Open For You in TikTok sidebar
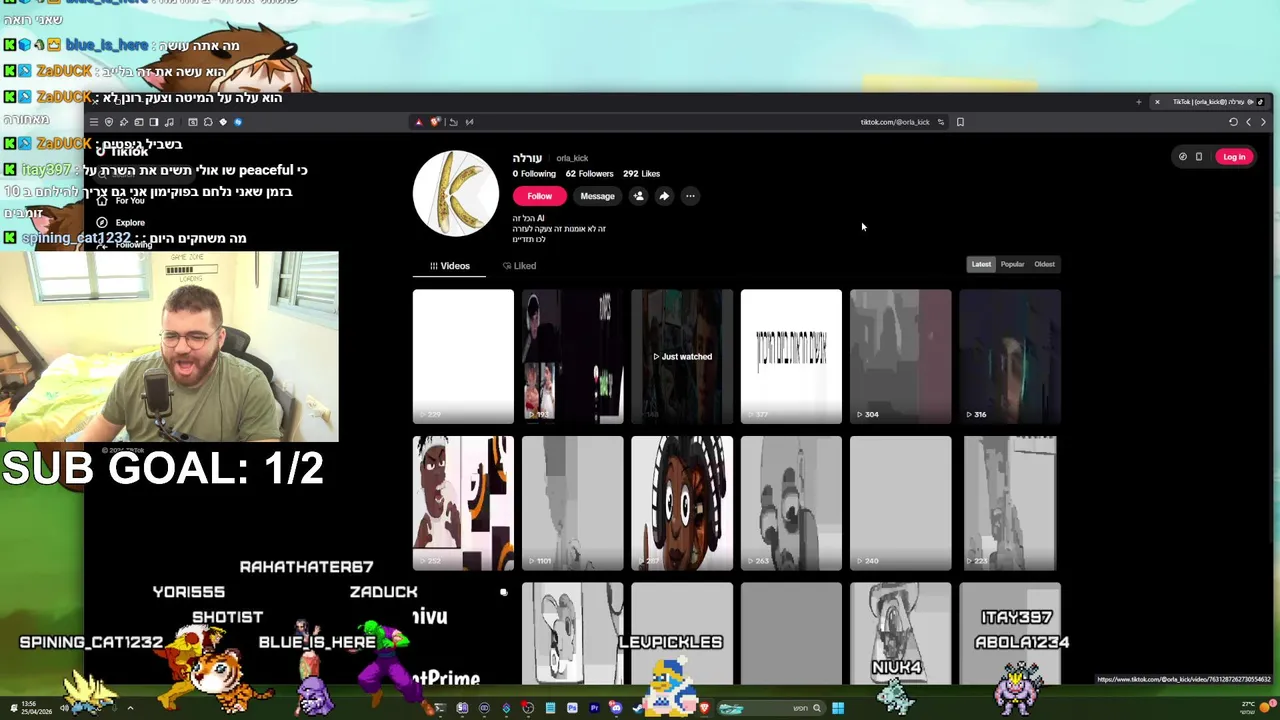The width and height of the screenshot is (1280, 720). click(x=121, y=200)
